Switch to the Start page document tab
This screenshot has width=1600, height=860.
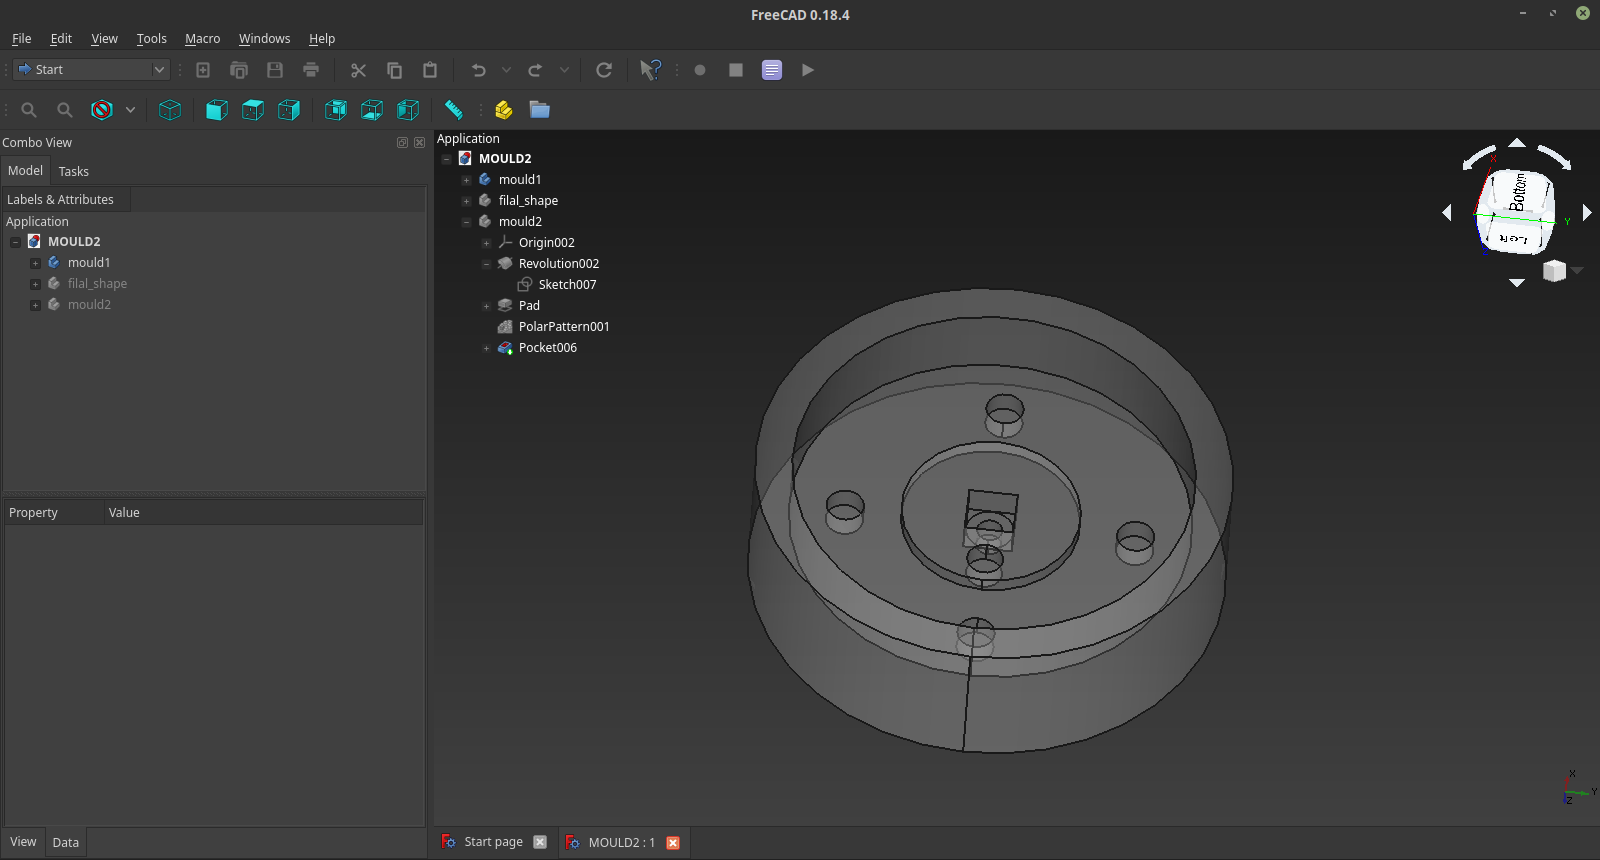point(493,842)
